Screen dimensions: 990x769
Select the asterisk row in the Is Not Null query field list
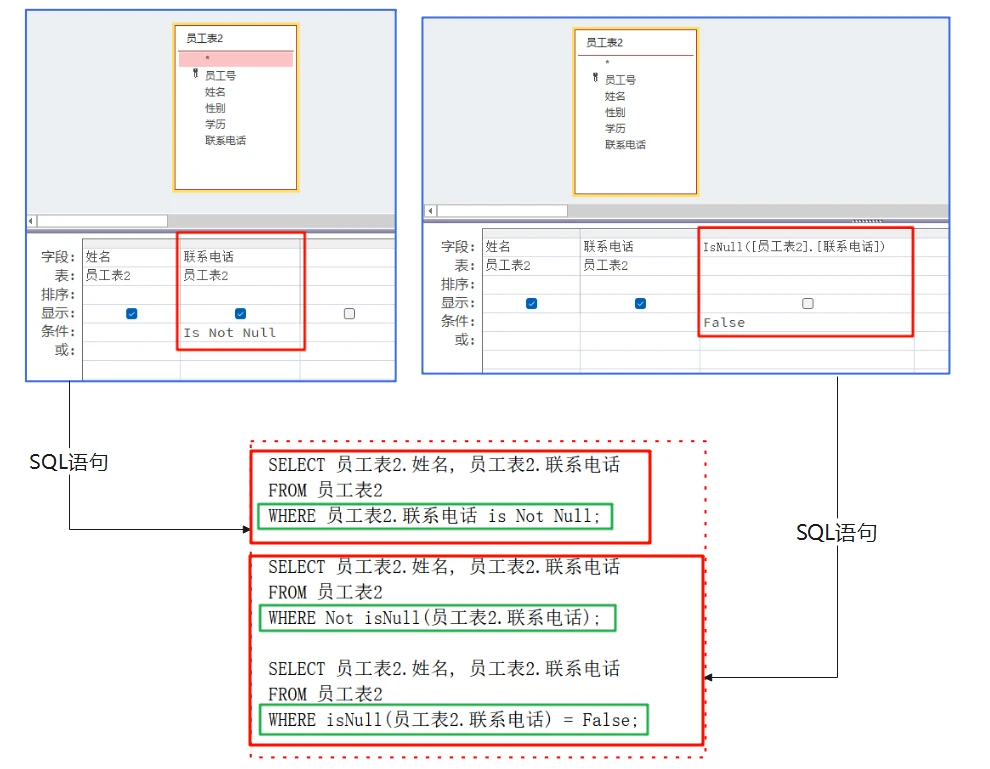(236, 59)
